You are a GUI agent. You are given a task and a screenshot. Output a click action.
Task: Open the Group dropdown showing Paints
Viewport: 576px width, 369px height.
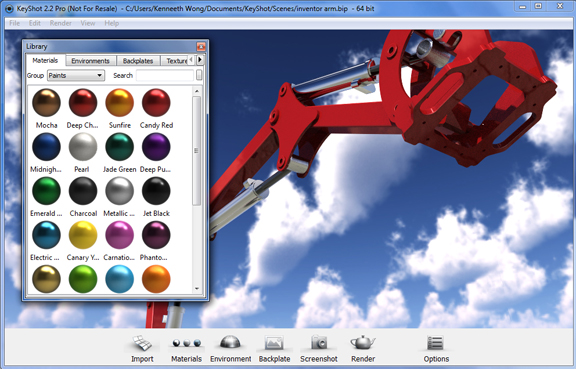point(76,75)
